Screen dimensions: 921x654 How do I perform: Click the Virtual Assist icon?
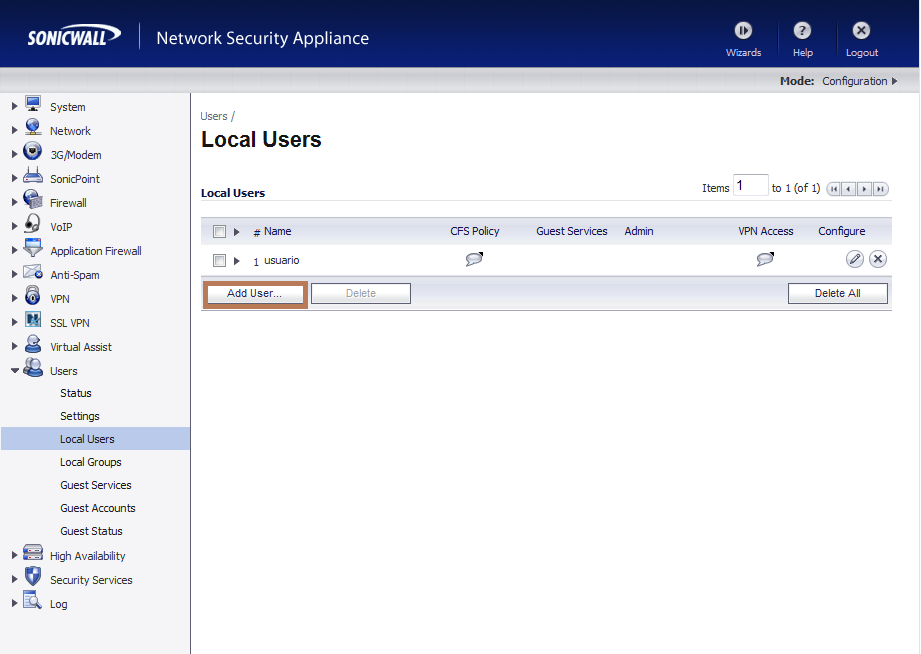click(33, 343)
